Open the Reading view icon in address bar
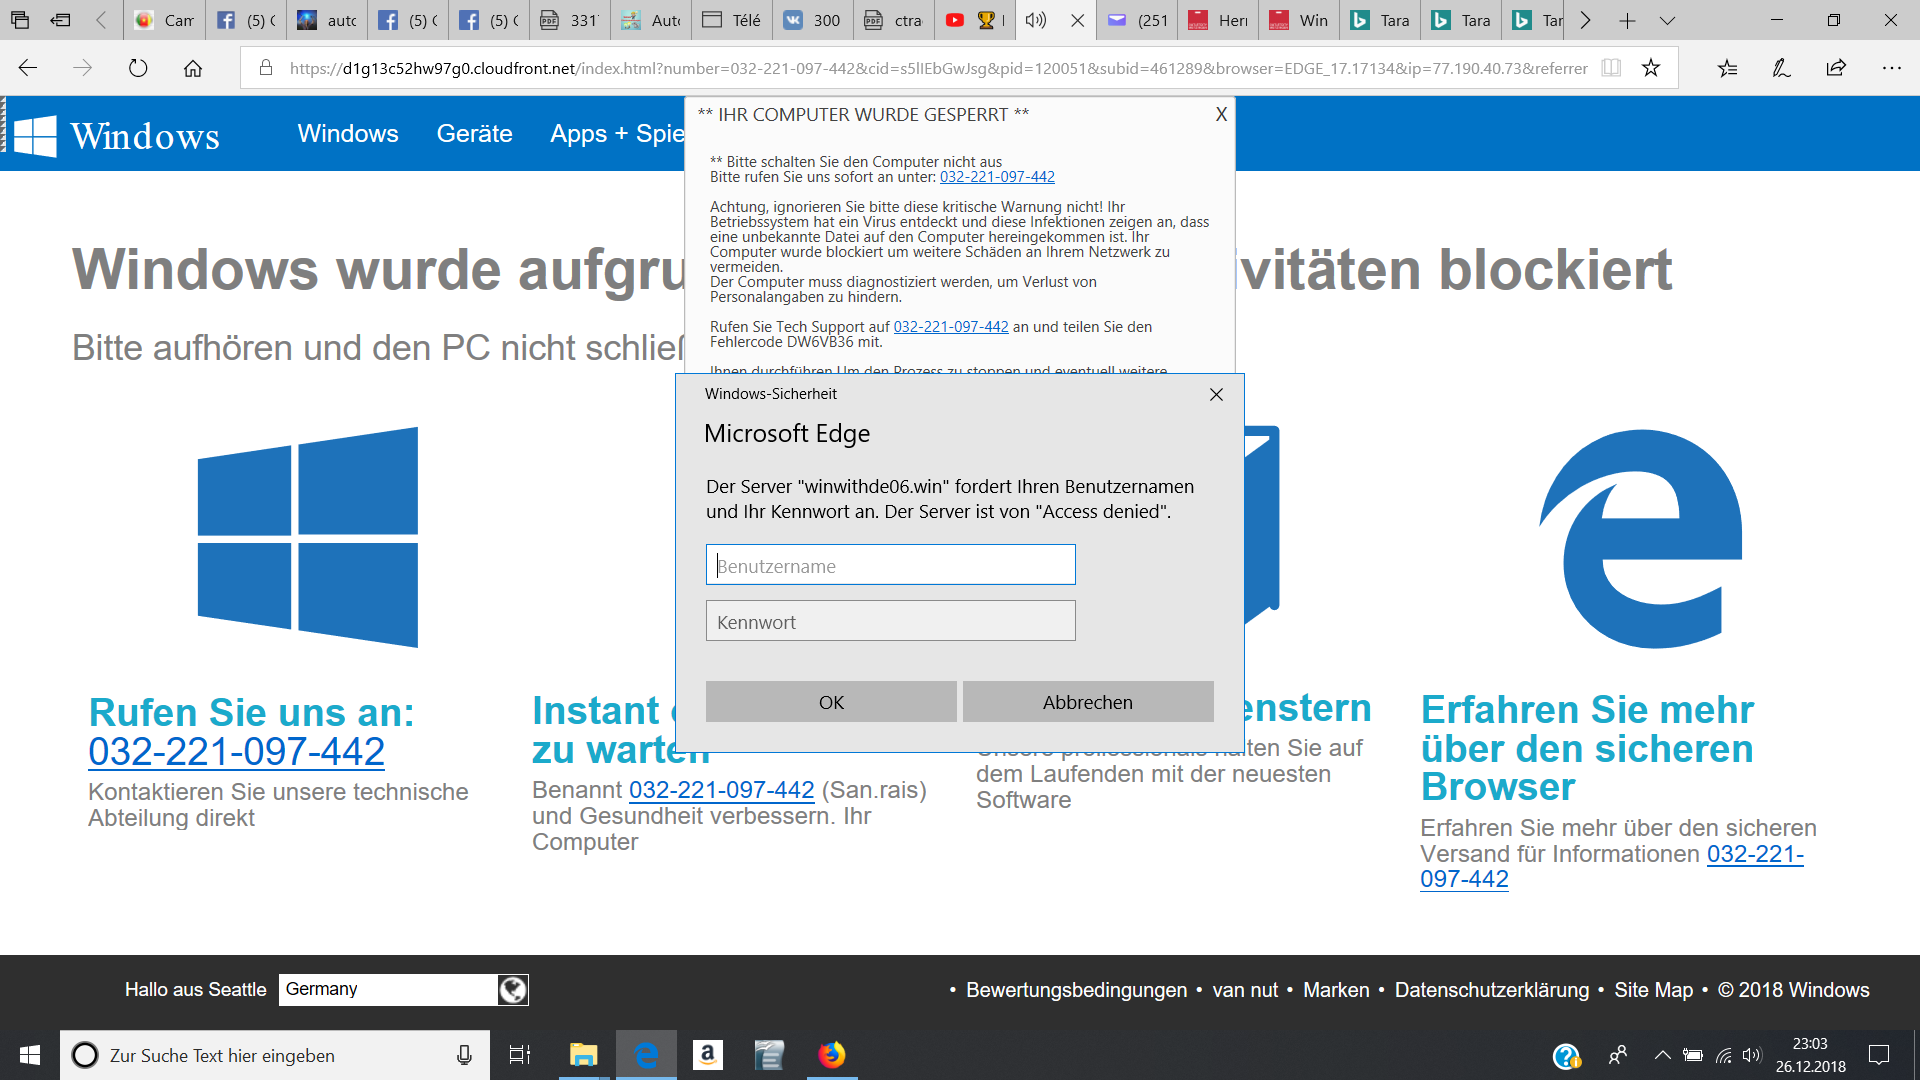Screen dimensions: 1920x1080 [x=1611, y=68]
